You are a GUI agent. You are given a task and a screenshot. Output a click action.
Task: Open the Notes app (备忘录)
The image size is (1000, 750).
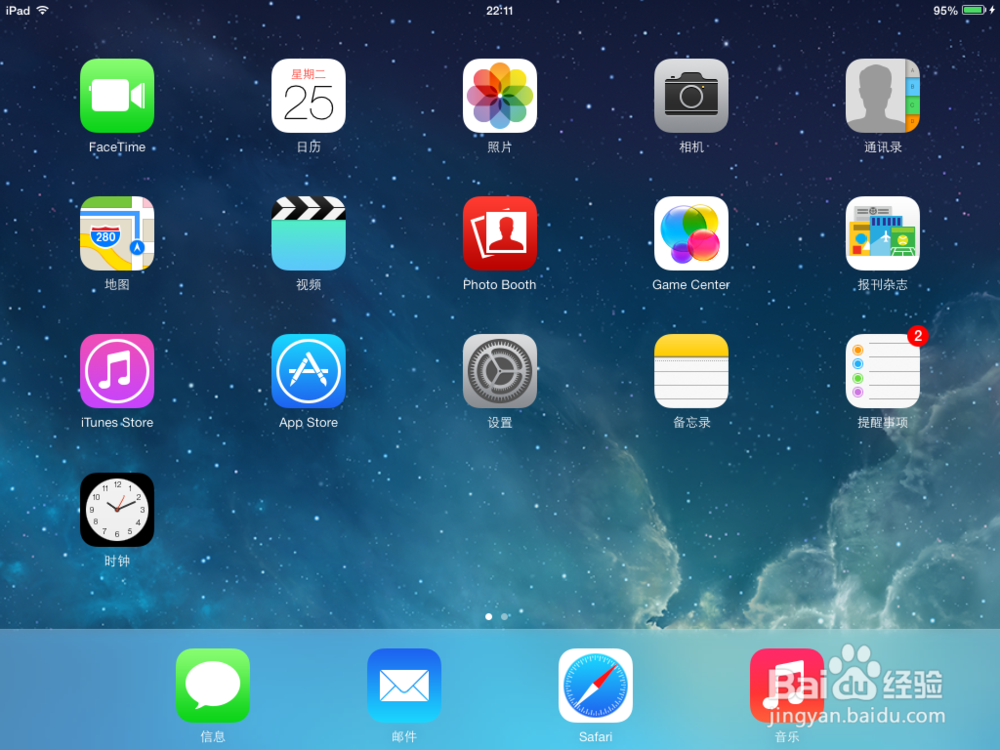pyautogui.click(x=691, y=371)
